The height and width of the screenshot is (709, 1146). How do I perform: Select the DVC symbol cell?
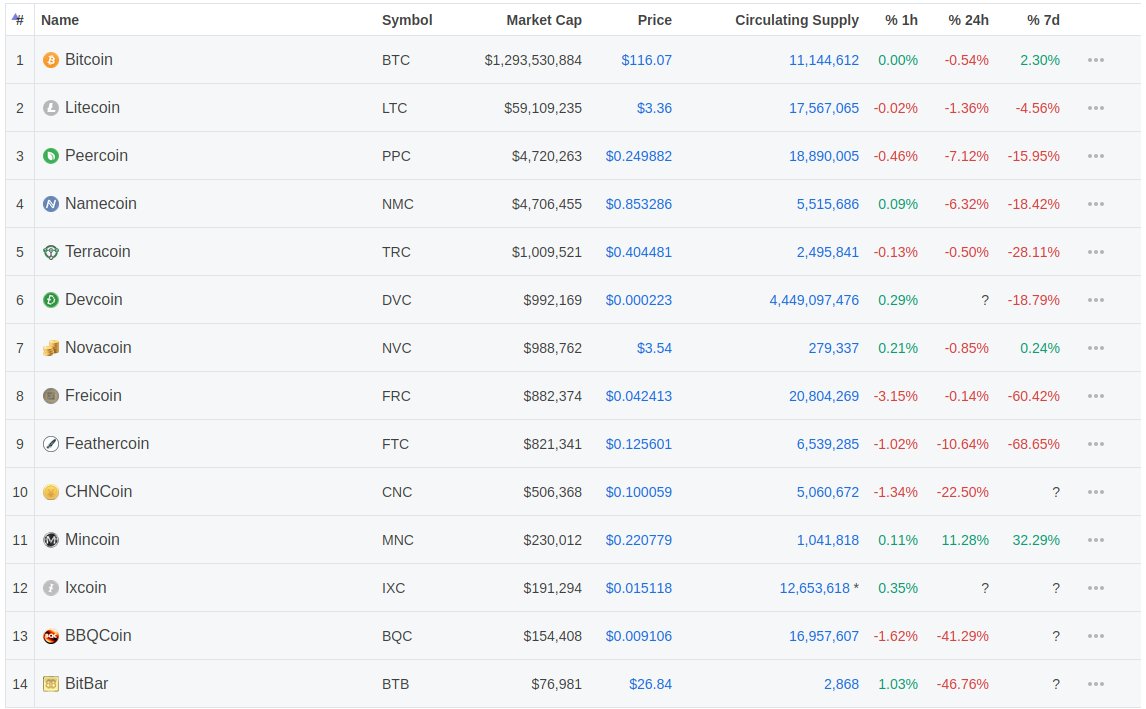pyautogui.click(x=396, y=300)
